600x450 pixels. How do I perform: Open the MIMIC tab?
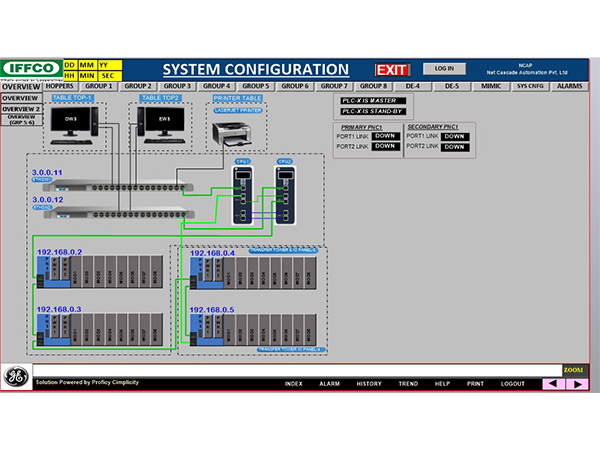(x=491, y=87)
